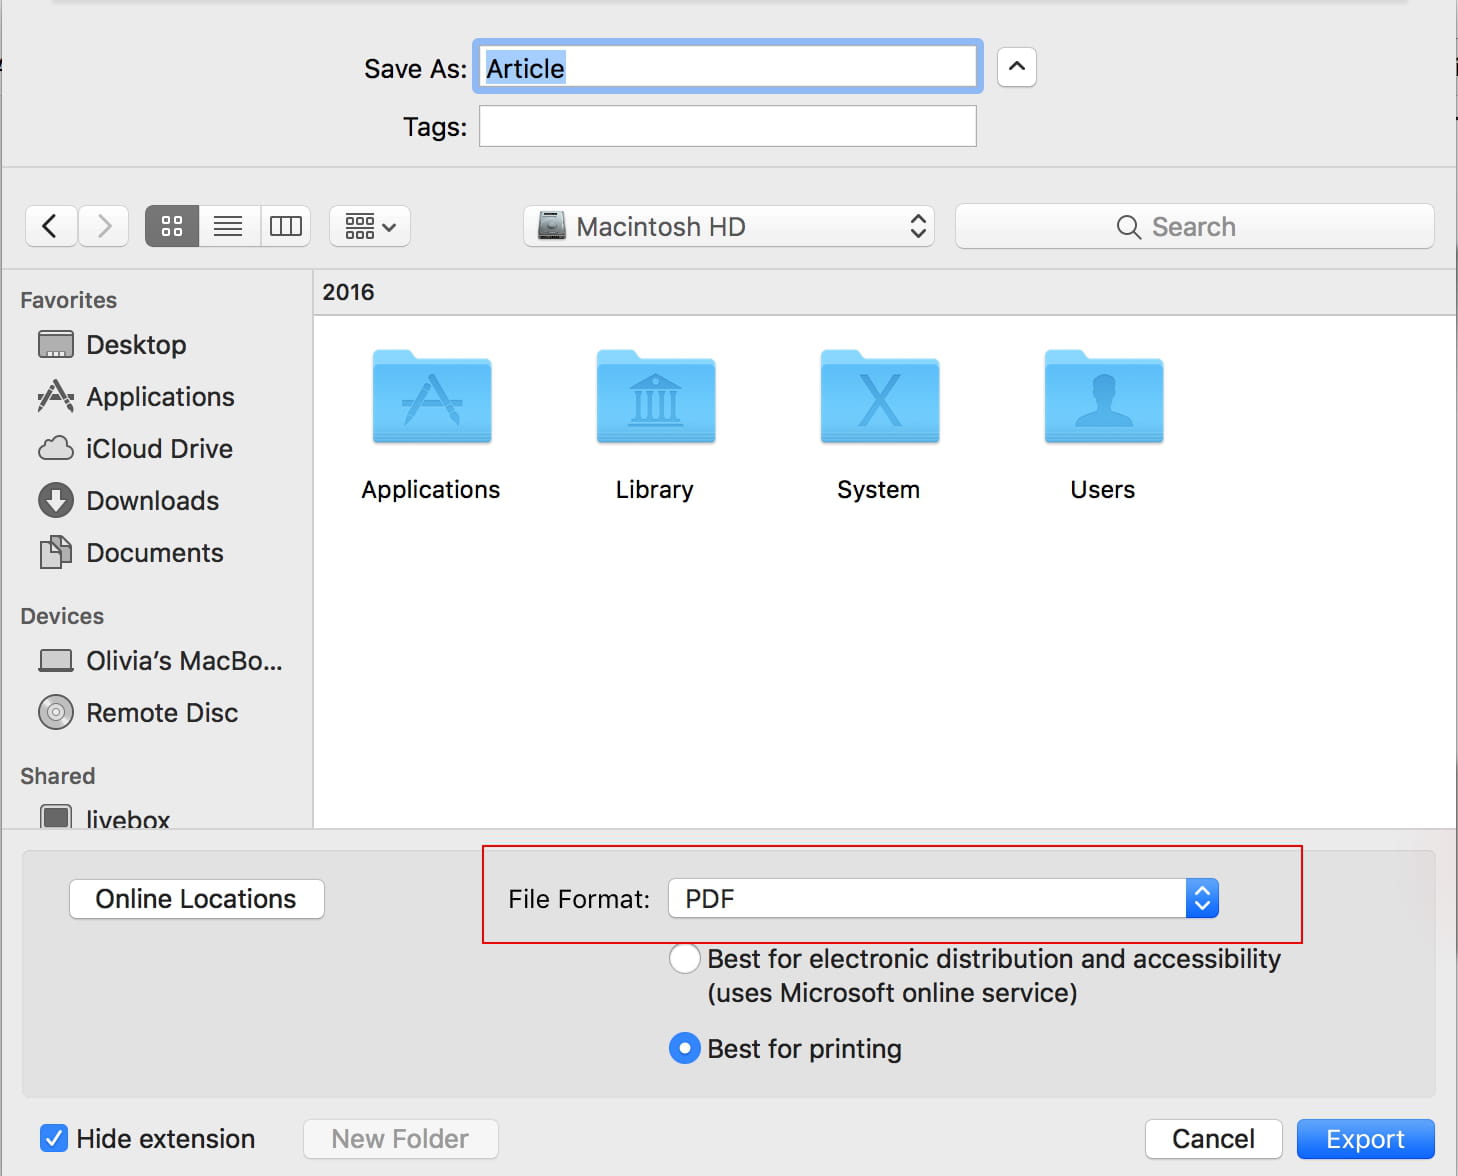Open the Library folder
This screenshot has height=1176, width=1458.
pos(655,398)
